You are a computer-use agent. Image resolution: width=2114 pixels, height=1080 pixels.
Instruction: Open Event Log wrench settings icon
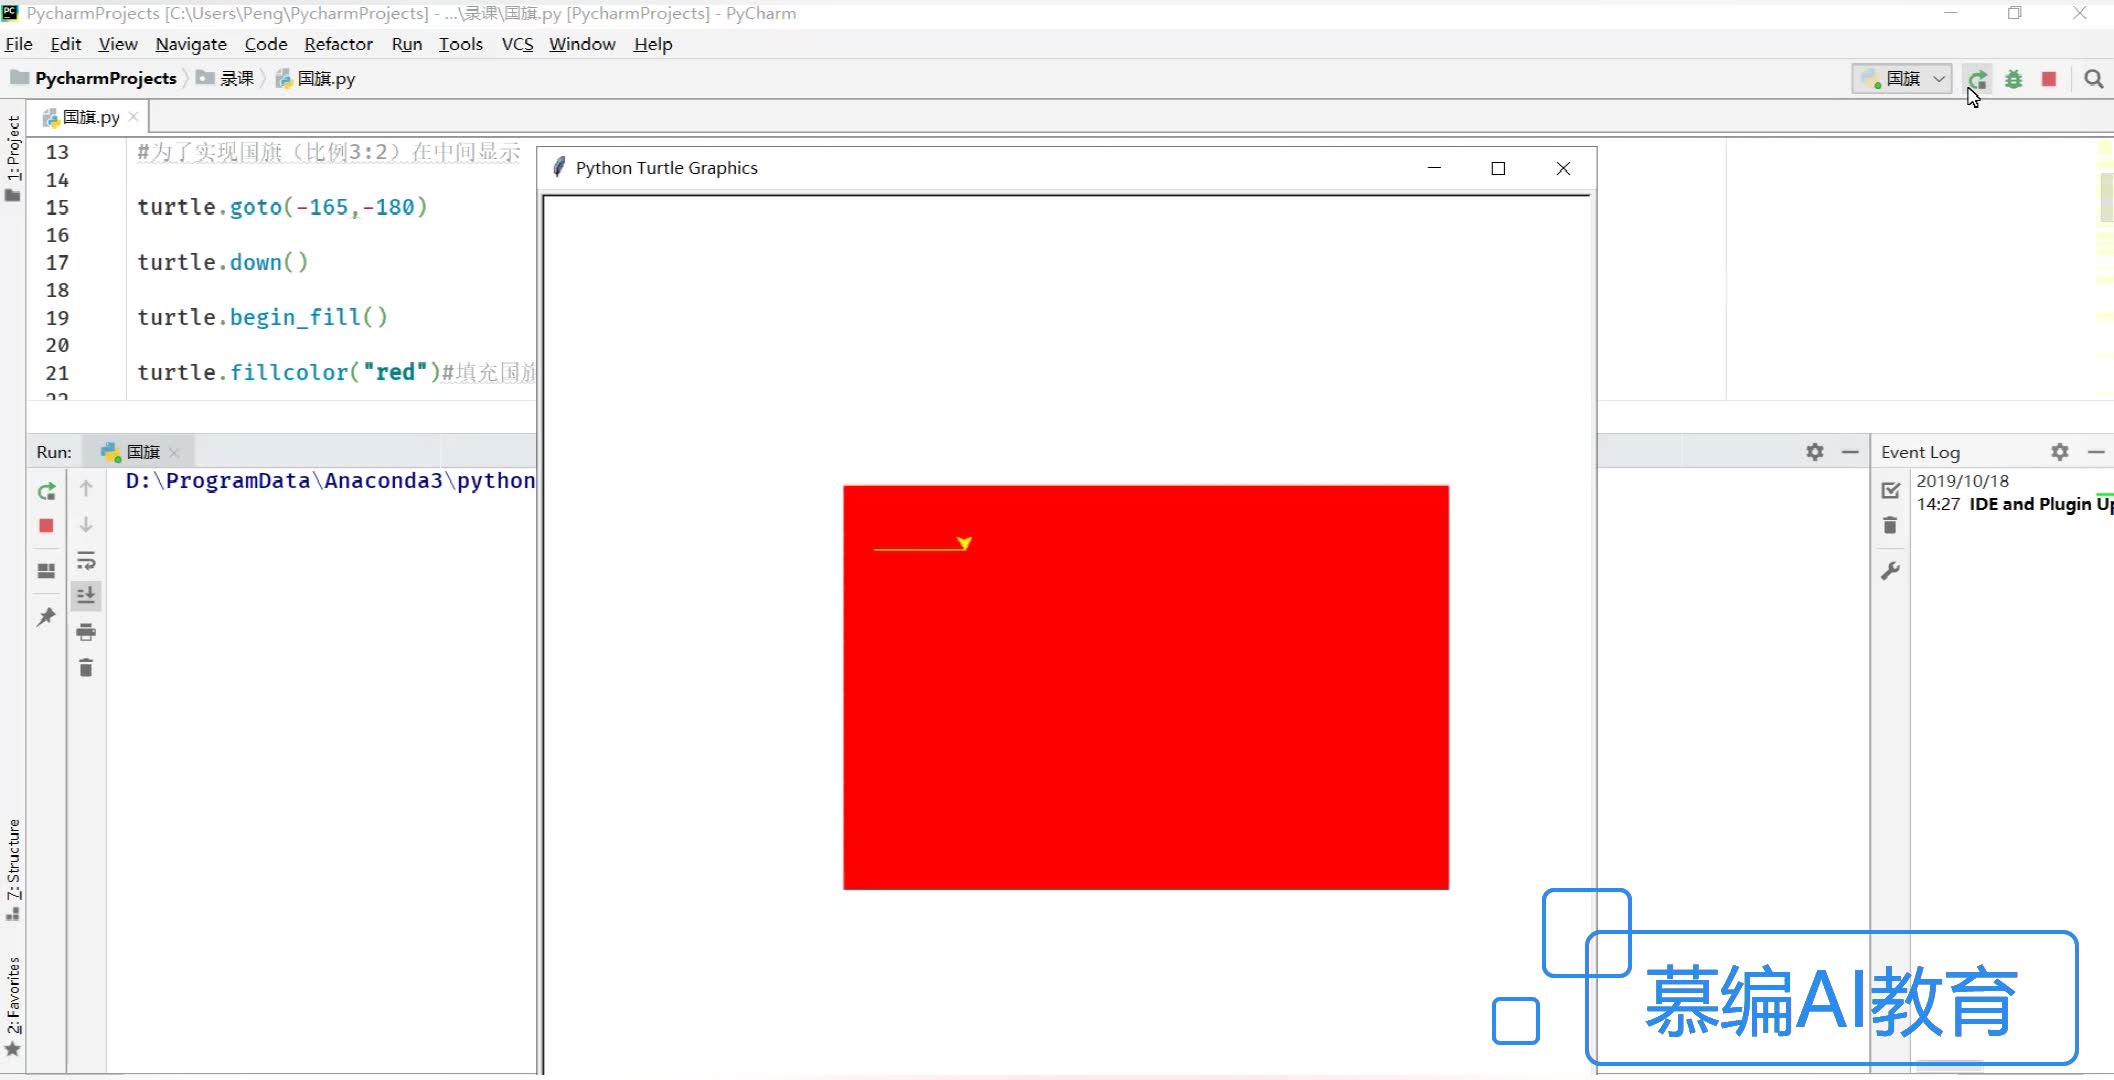pos(1890,571)
